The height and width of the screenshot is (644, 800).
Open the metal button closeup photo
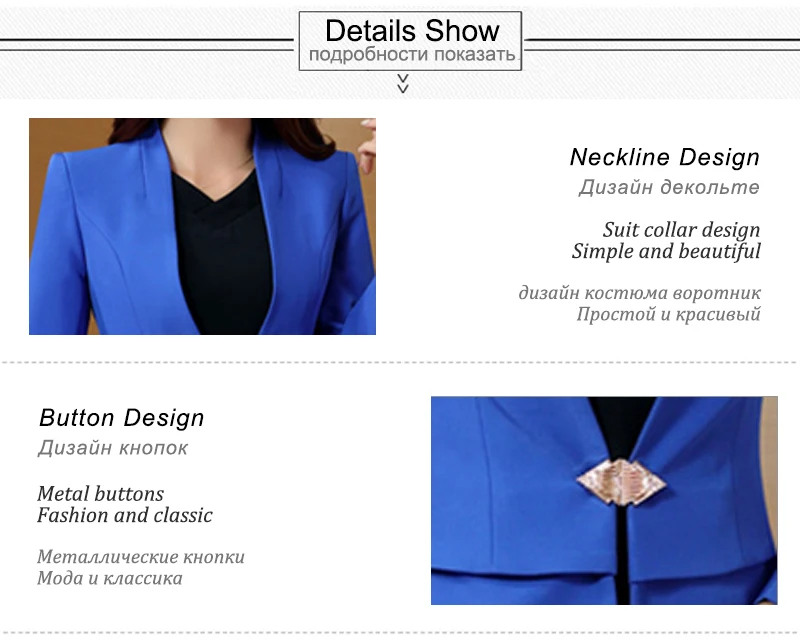coord(604,501)
